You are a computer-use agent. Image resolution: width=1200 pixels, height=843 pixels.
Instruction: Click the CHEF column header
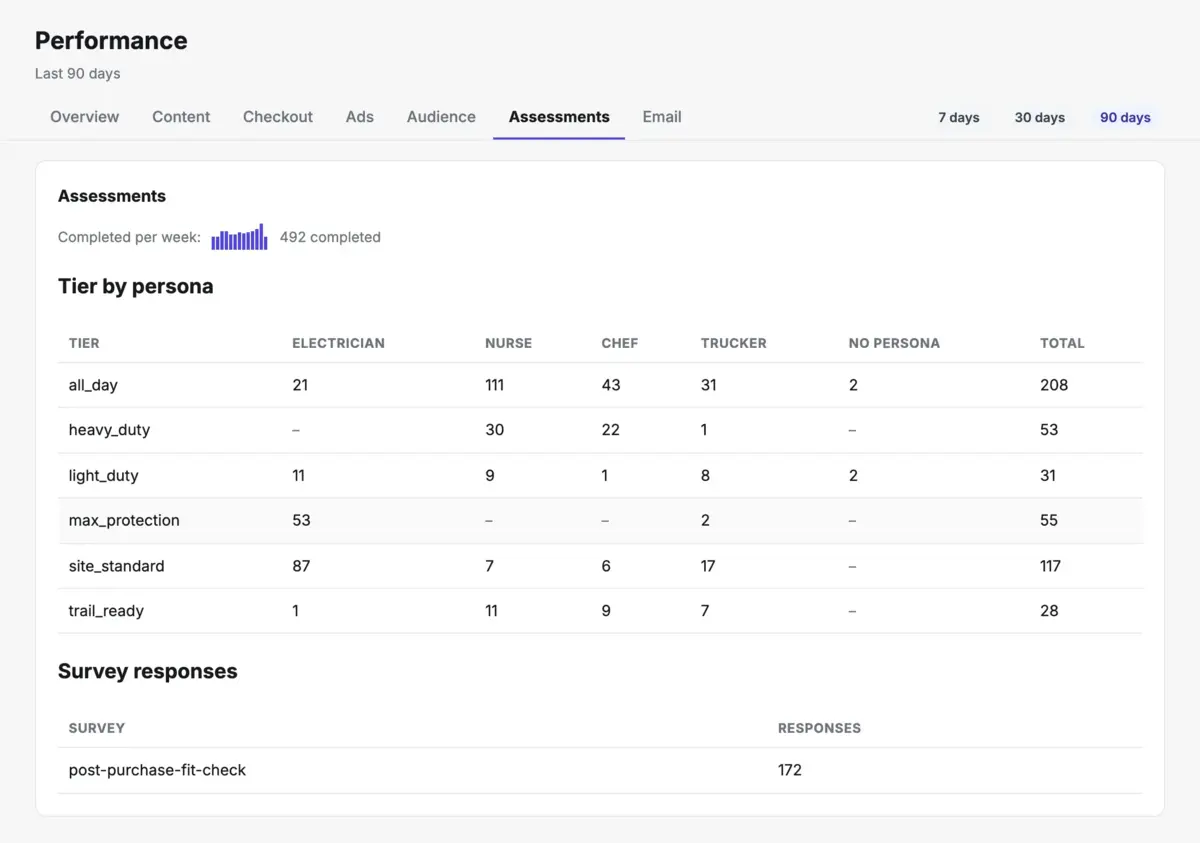click(619, 343)
